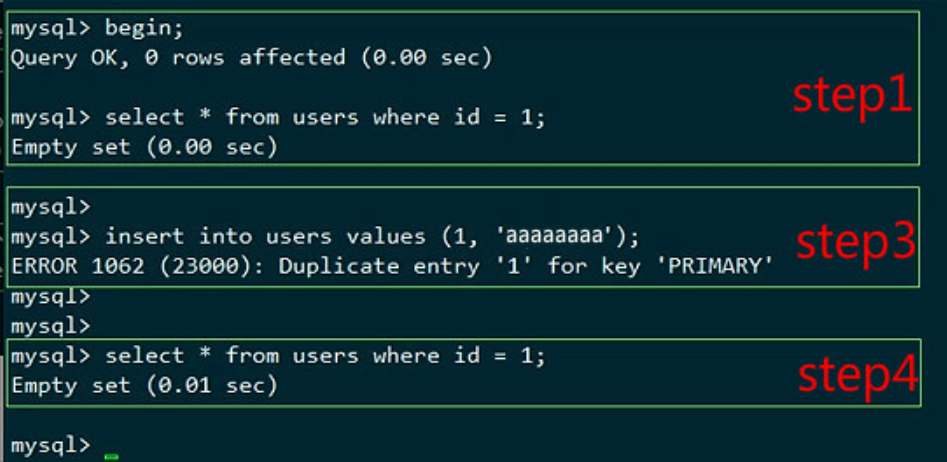Click 'Empty set (0.00 sec)' result line
947x462 pixels.
point(144,146)
